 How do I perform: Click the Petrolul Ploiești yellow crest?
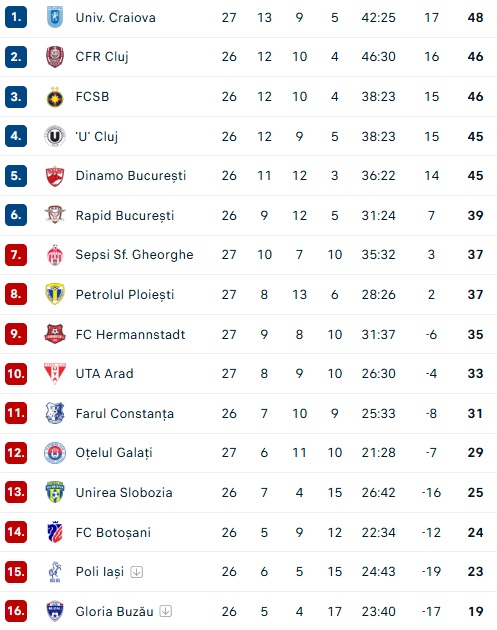[55, 294]
